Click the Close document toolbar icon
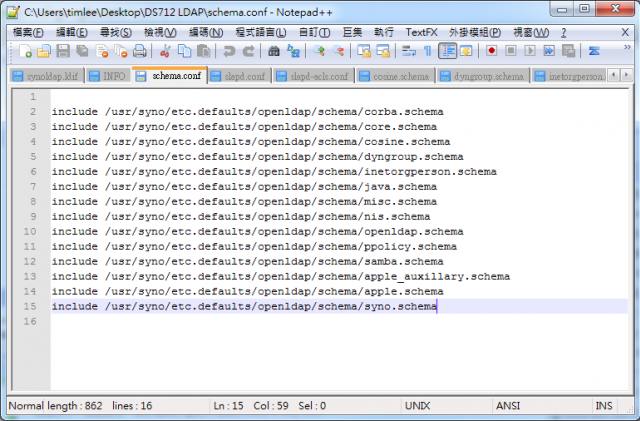Image resolution: width=640 pixels, height=421 pixels. pos(102,51)
